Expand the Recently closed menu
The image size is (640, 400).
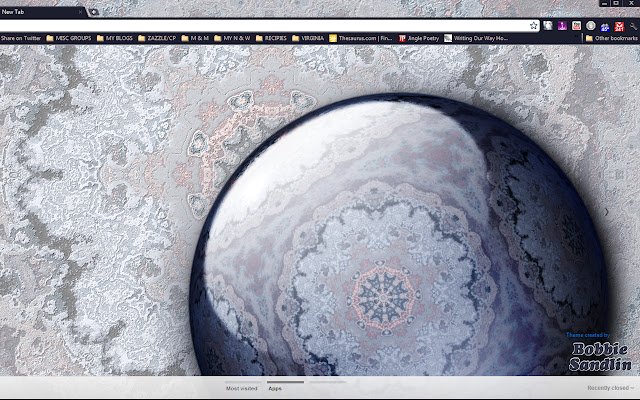click(x=611, y=388)
